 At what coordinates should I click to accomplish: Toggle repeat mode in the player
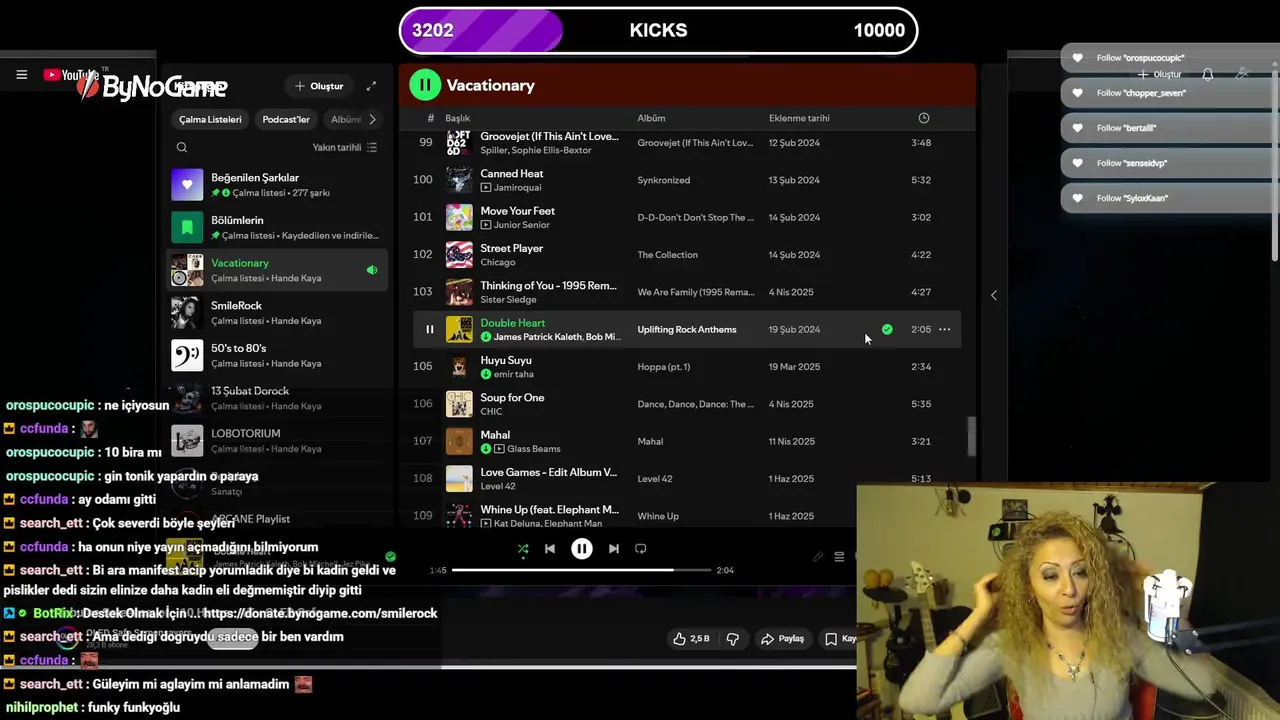(x=641, y=548)
